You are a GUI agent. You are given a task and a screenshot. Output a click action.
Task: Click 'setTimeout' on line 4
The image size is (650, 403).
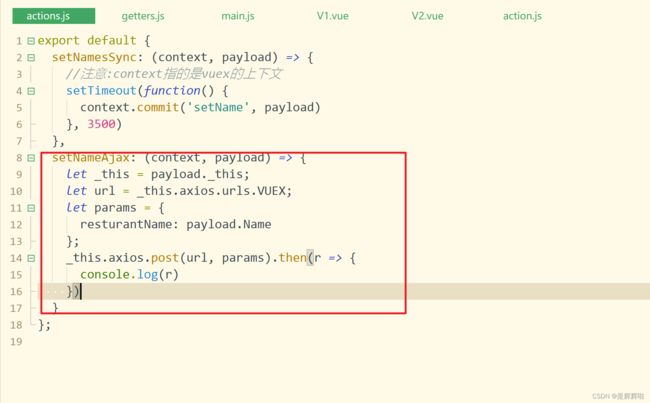click(x=101, y=90)
